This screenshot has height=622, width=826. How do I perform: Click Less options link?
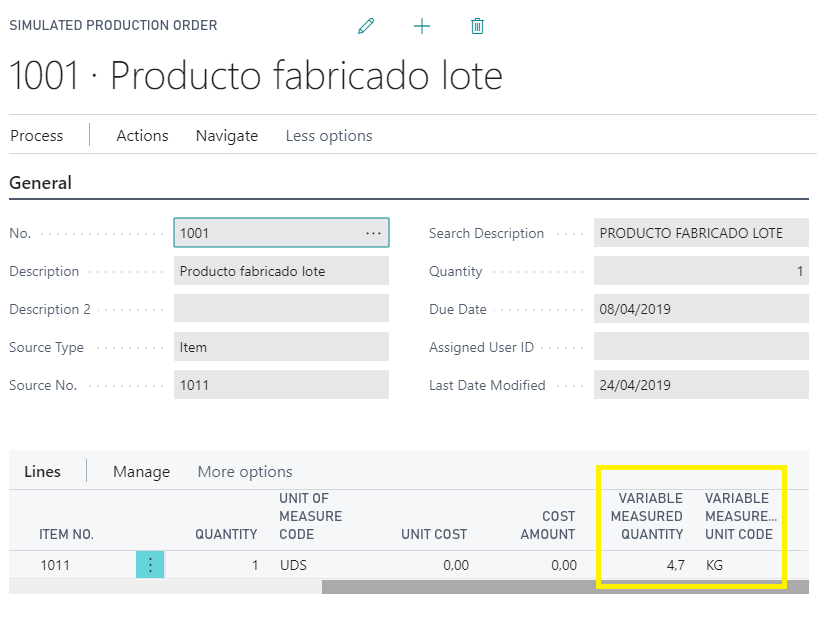point(329,135)
